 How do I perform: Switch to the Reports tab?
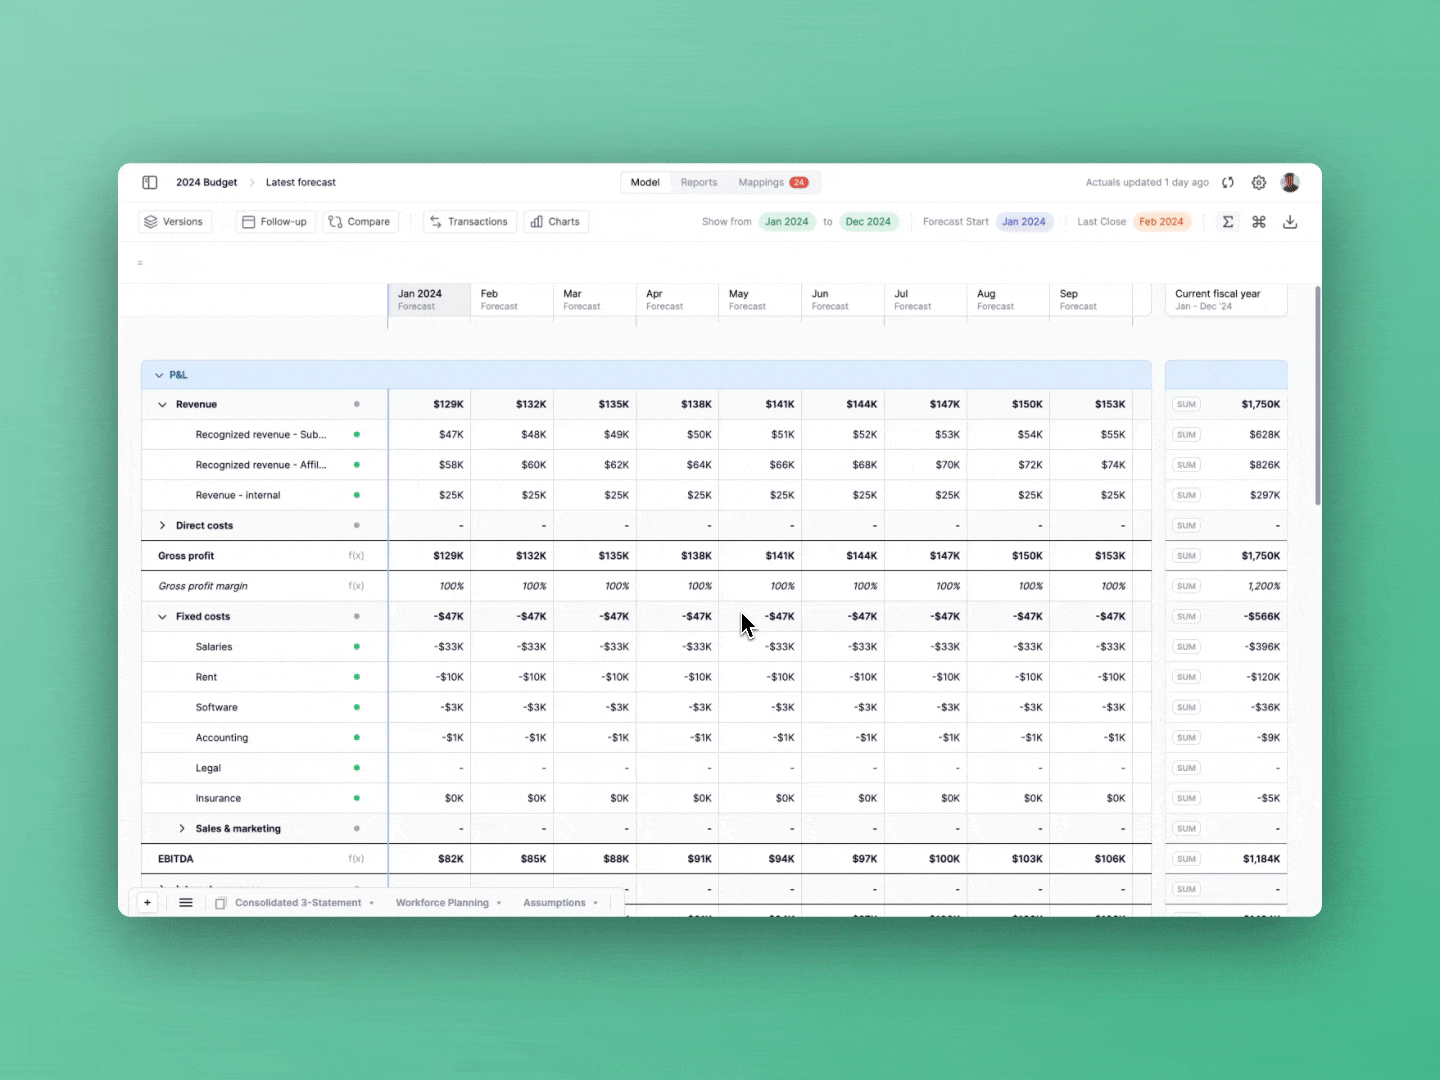tap(699, 182)
